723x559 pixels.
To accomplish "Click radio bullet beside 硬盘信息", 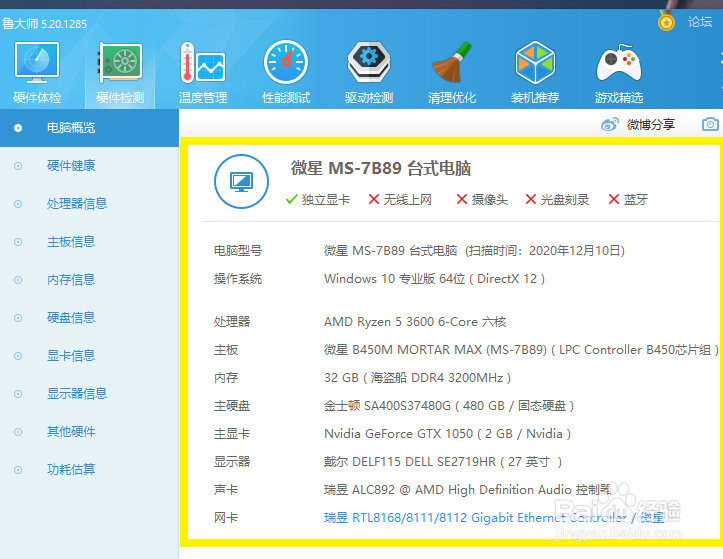I will click(18, 318).
